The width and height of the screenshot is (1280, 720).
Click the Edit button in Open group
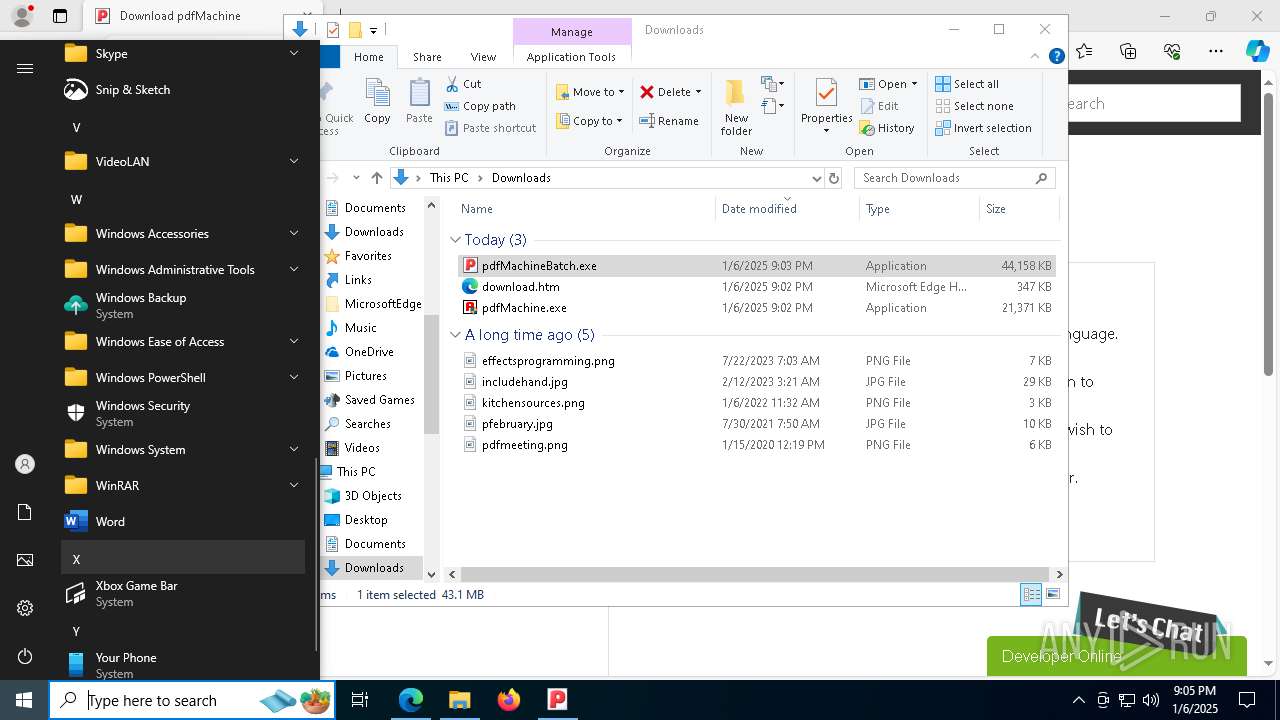click(x=879, y=106)
